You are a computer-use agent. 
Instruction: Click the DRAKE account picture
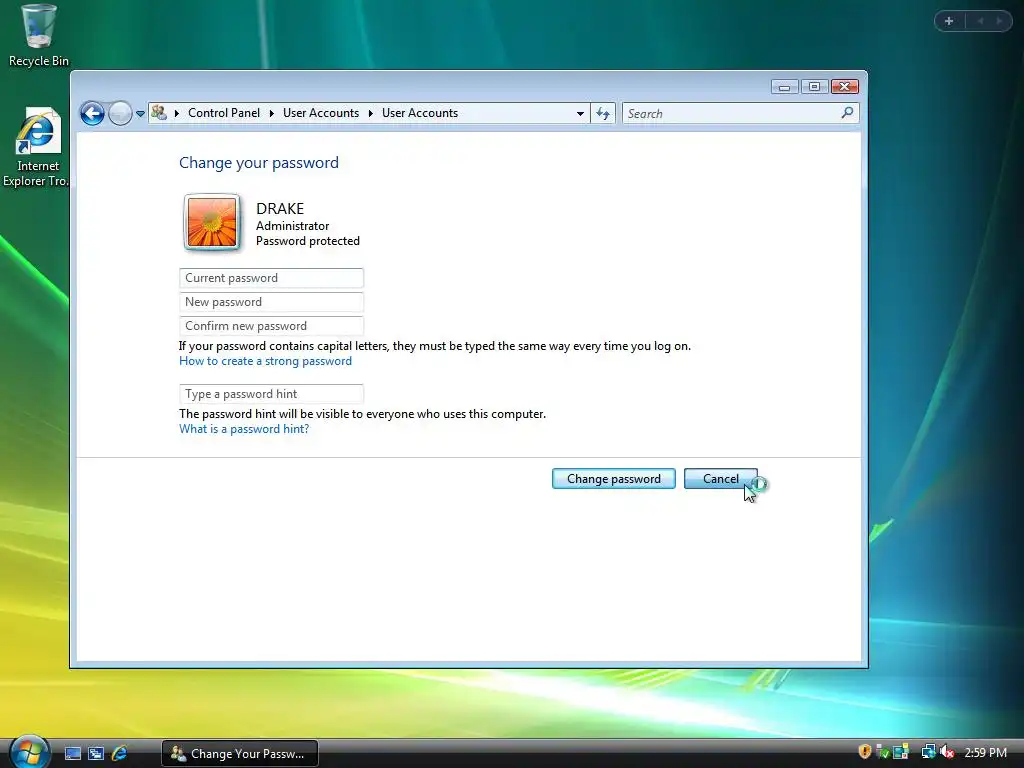212,223
